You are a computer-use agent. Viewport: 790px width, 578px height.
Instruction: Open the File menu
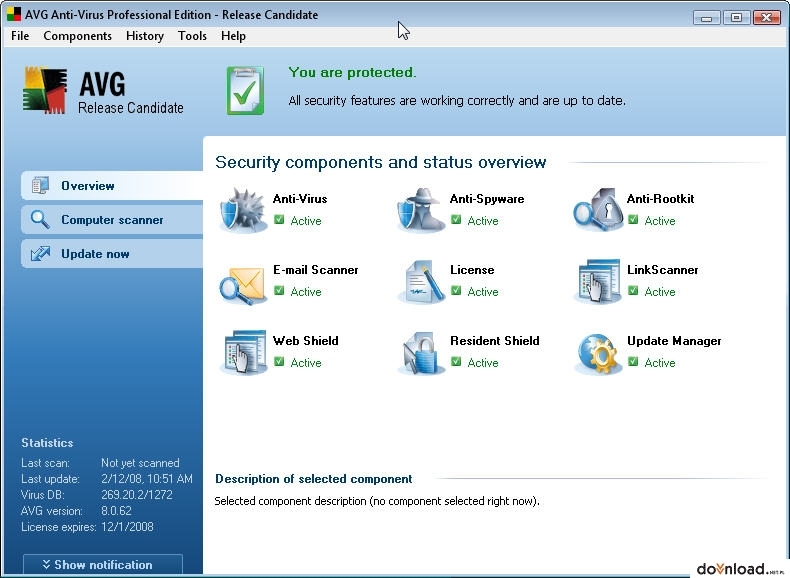(20, 36)
